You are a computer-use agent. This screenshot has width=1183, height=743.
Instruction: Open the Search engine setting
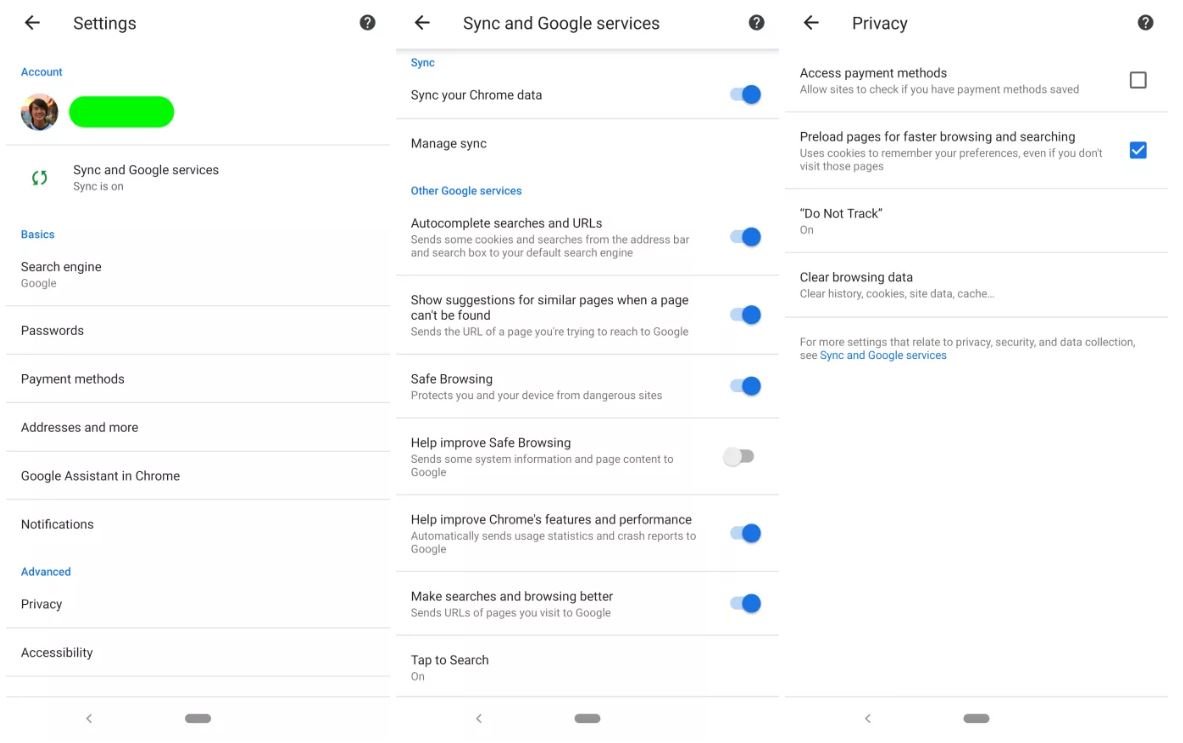(61, 274)
